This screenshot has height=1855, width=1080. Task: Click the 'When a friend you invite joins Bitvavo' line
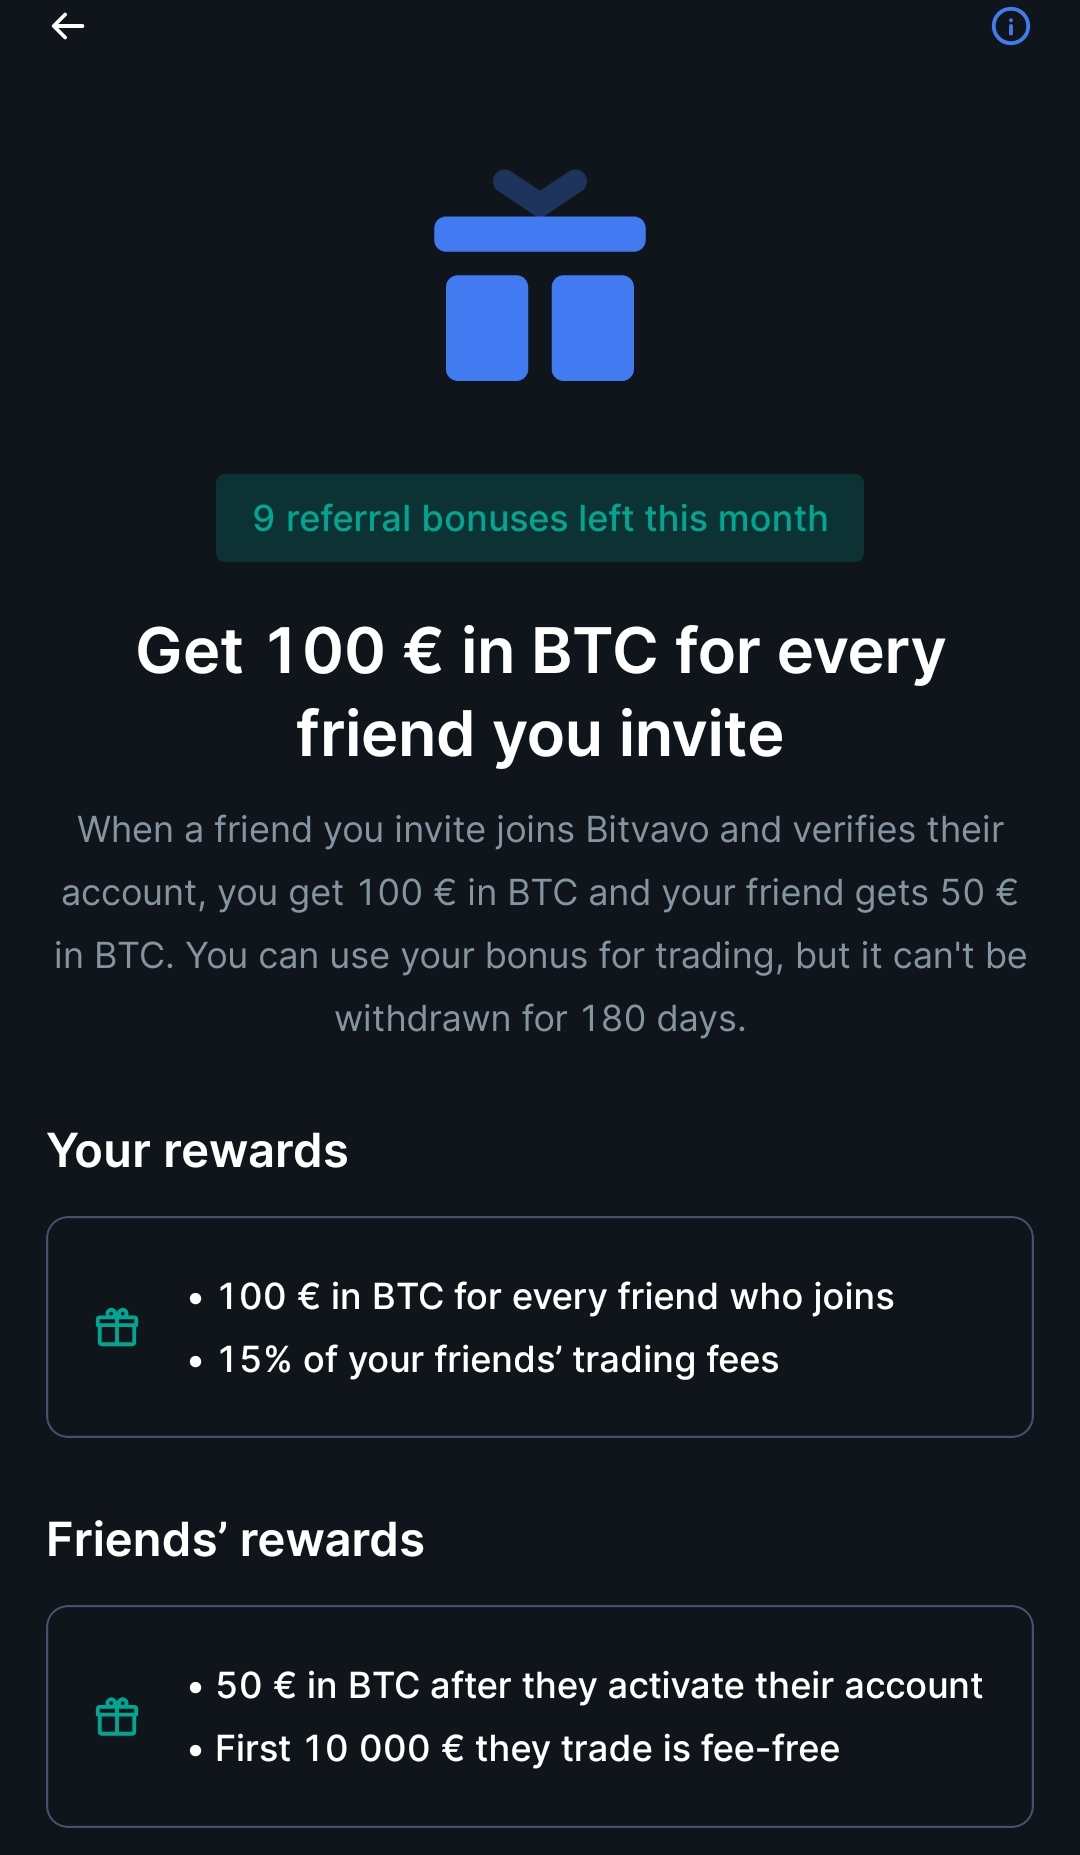(540, 829)
